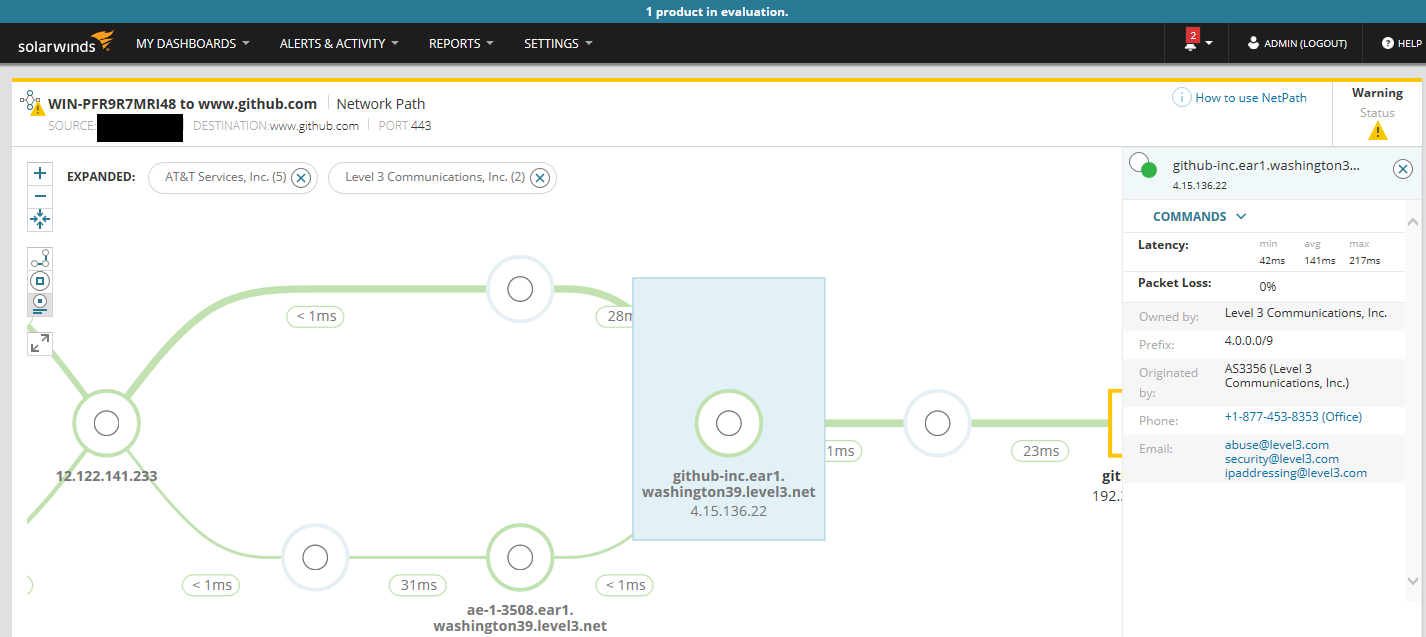1426x637 pixels.
Task: Select the square-in-circle node display mode
Action: click(x=40, y=281)
